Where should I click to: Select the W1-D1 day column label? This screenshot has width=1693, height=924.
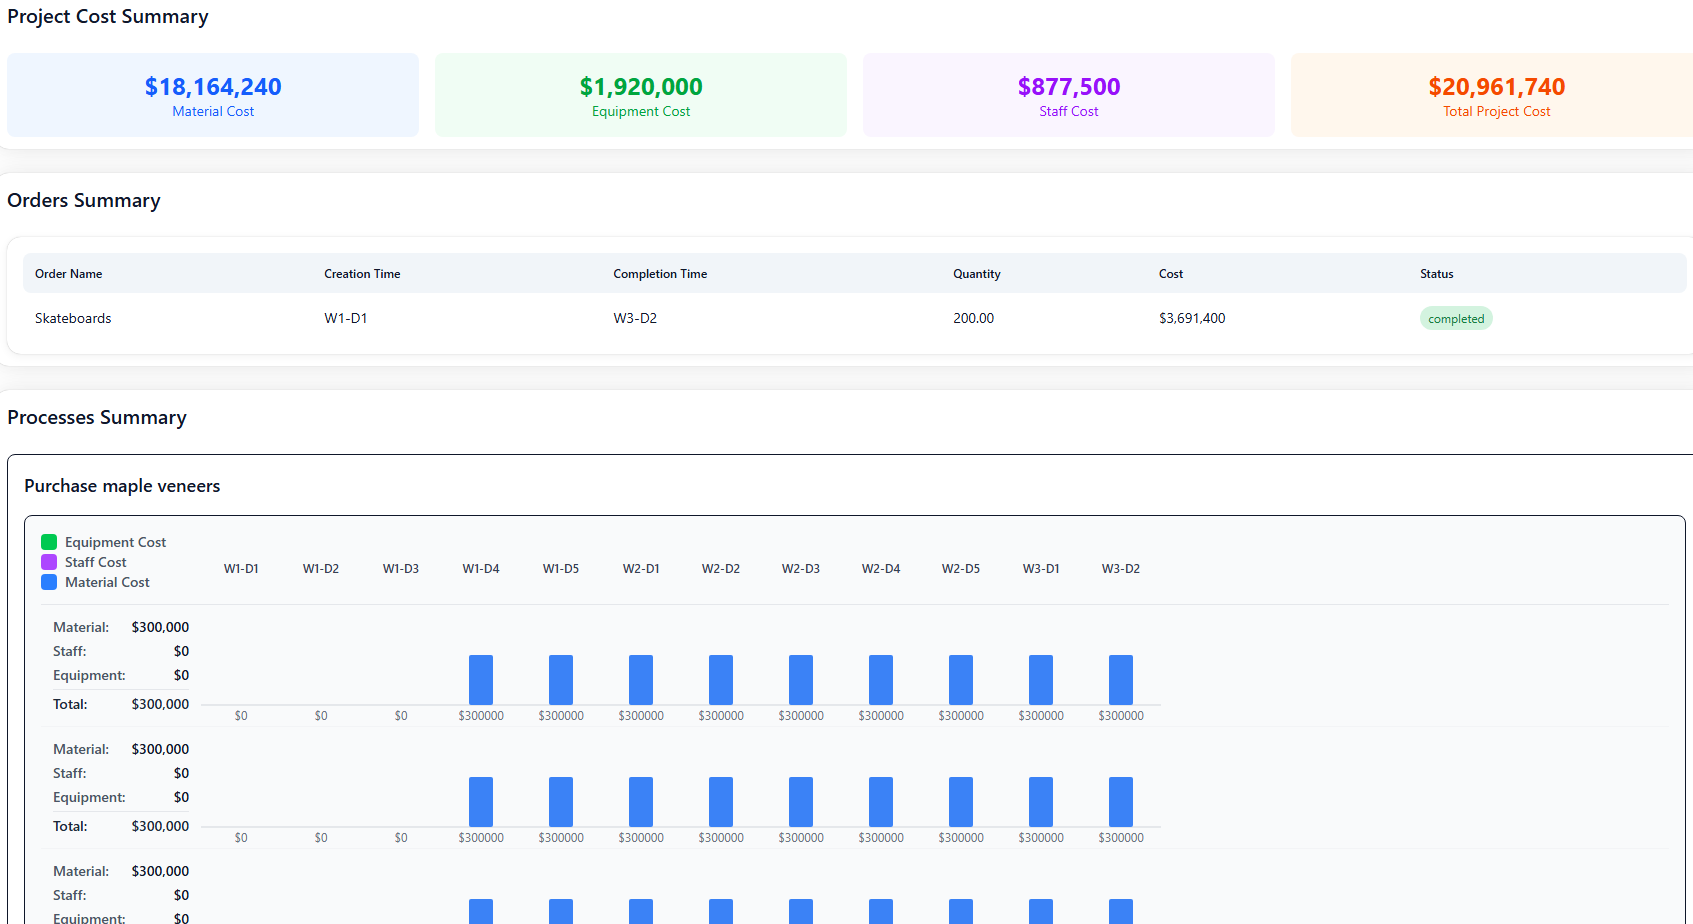[241, 569]
